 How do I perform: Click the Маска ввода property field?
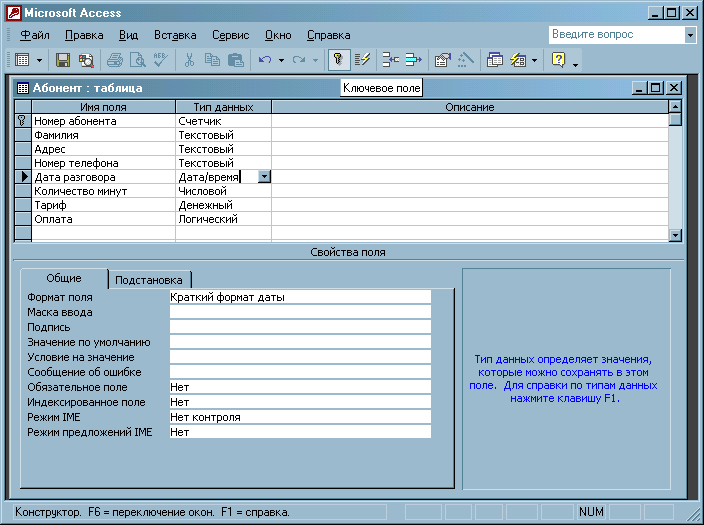(x=300, y=312)
